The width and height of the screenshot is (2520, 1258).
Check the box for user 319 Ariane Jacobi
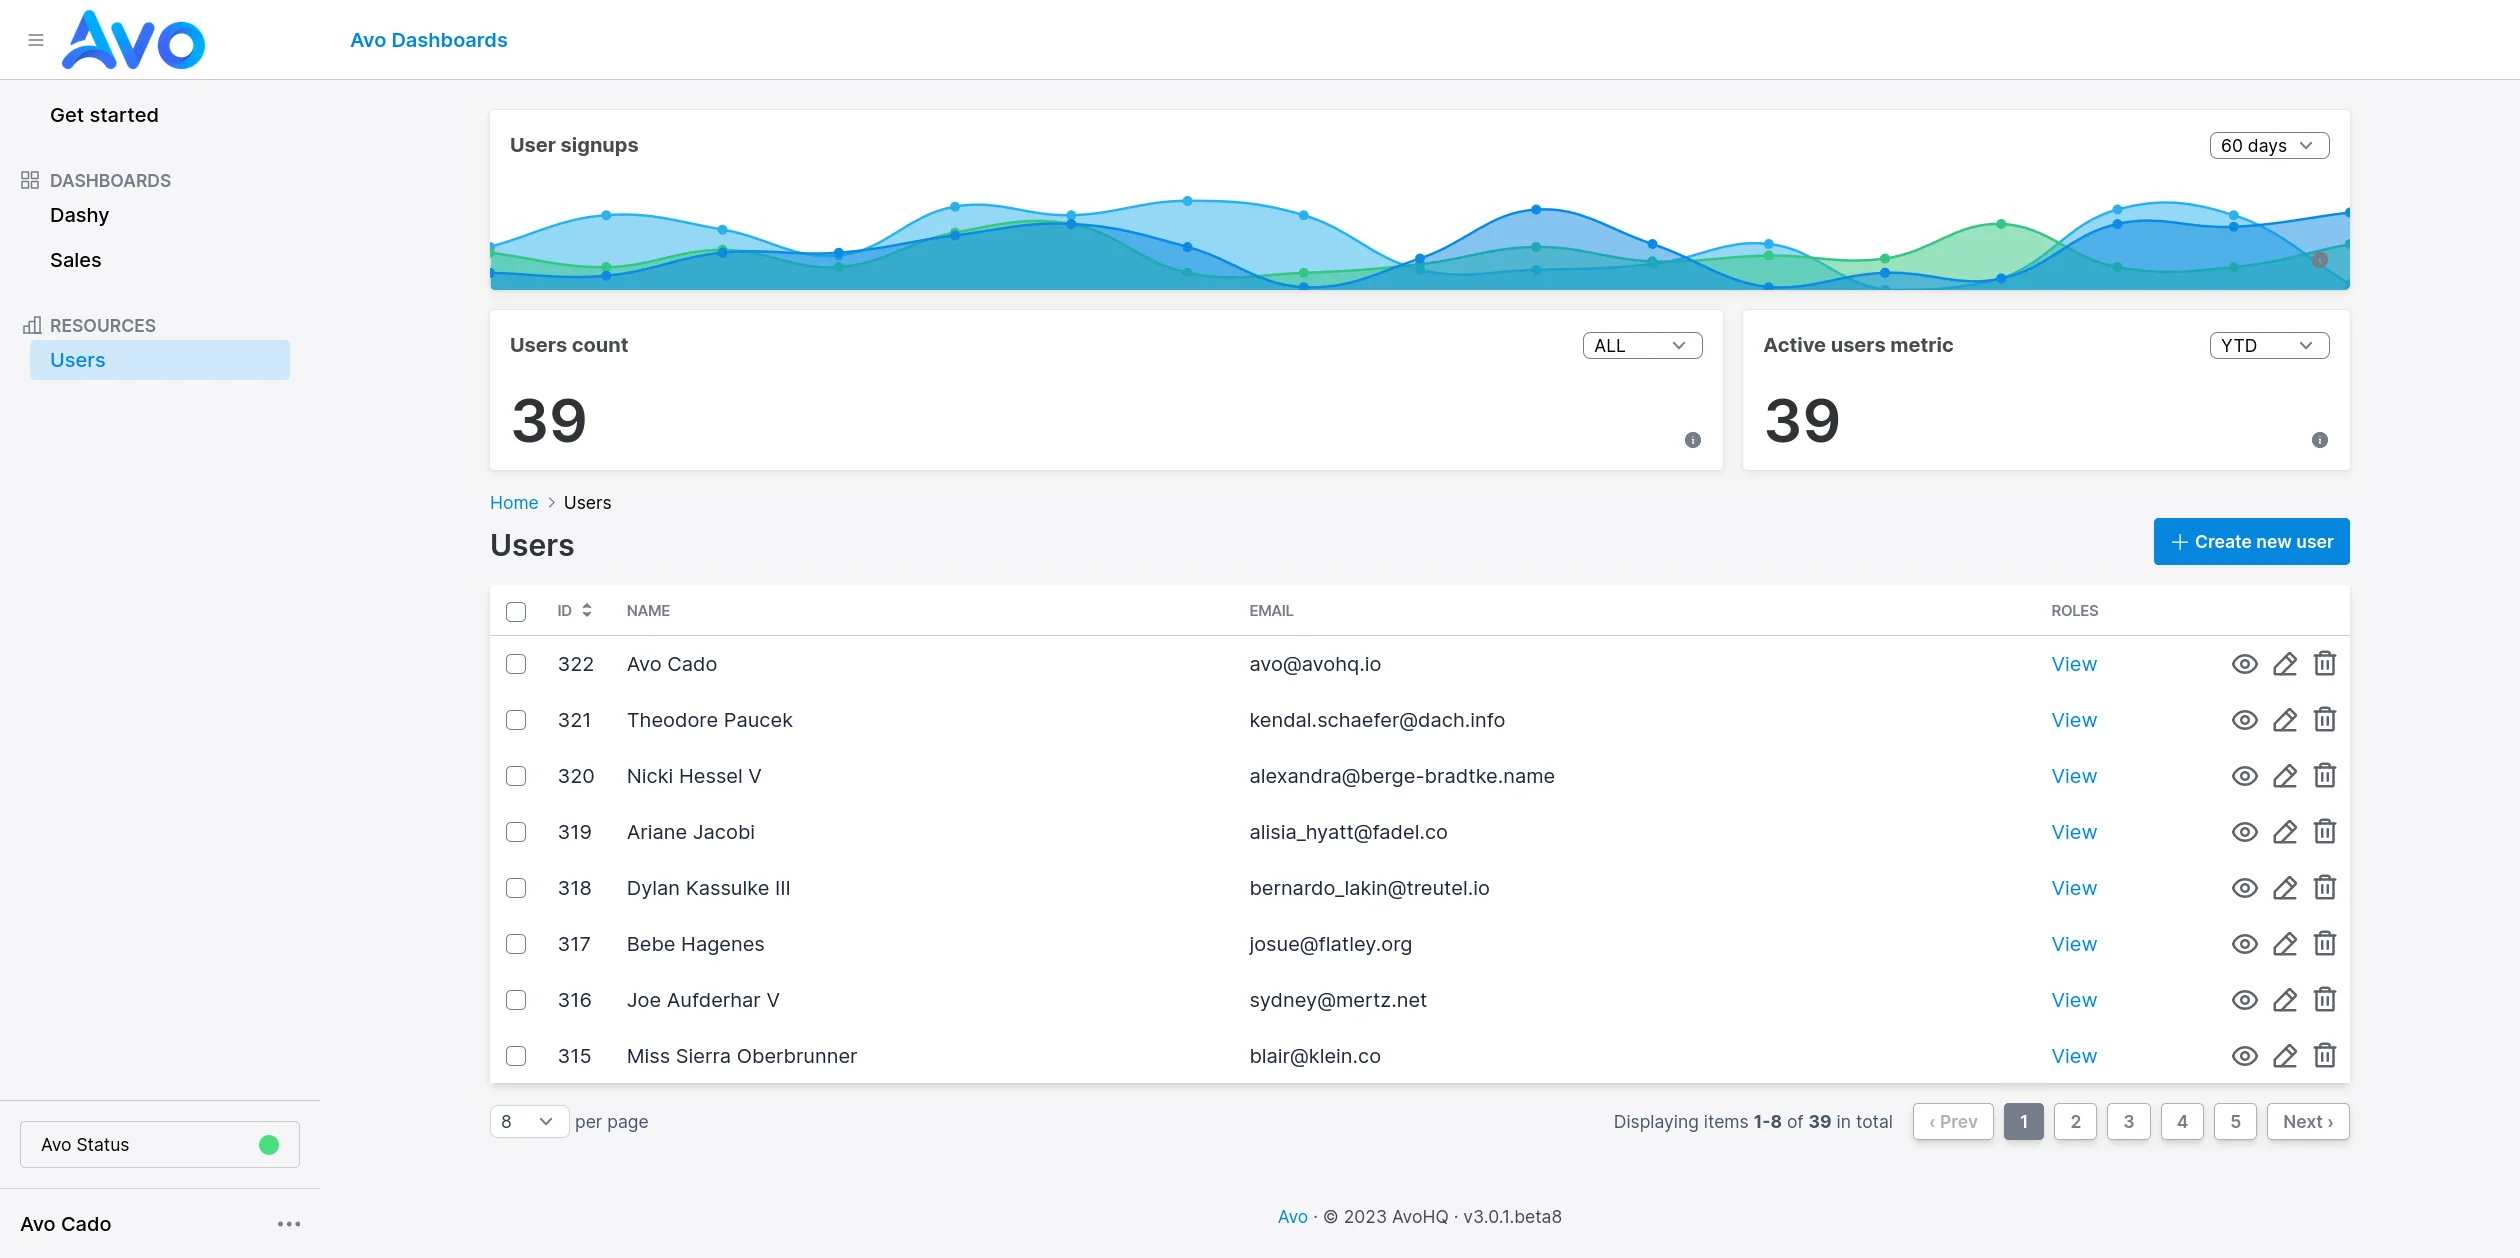pos(516,832)
